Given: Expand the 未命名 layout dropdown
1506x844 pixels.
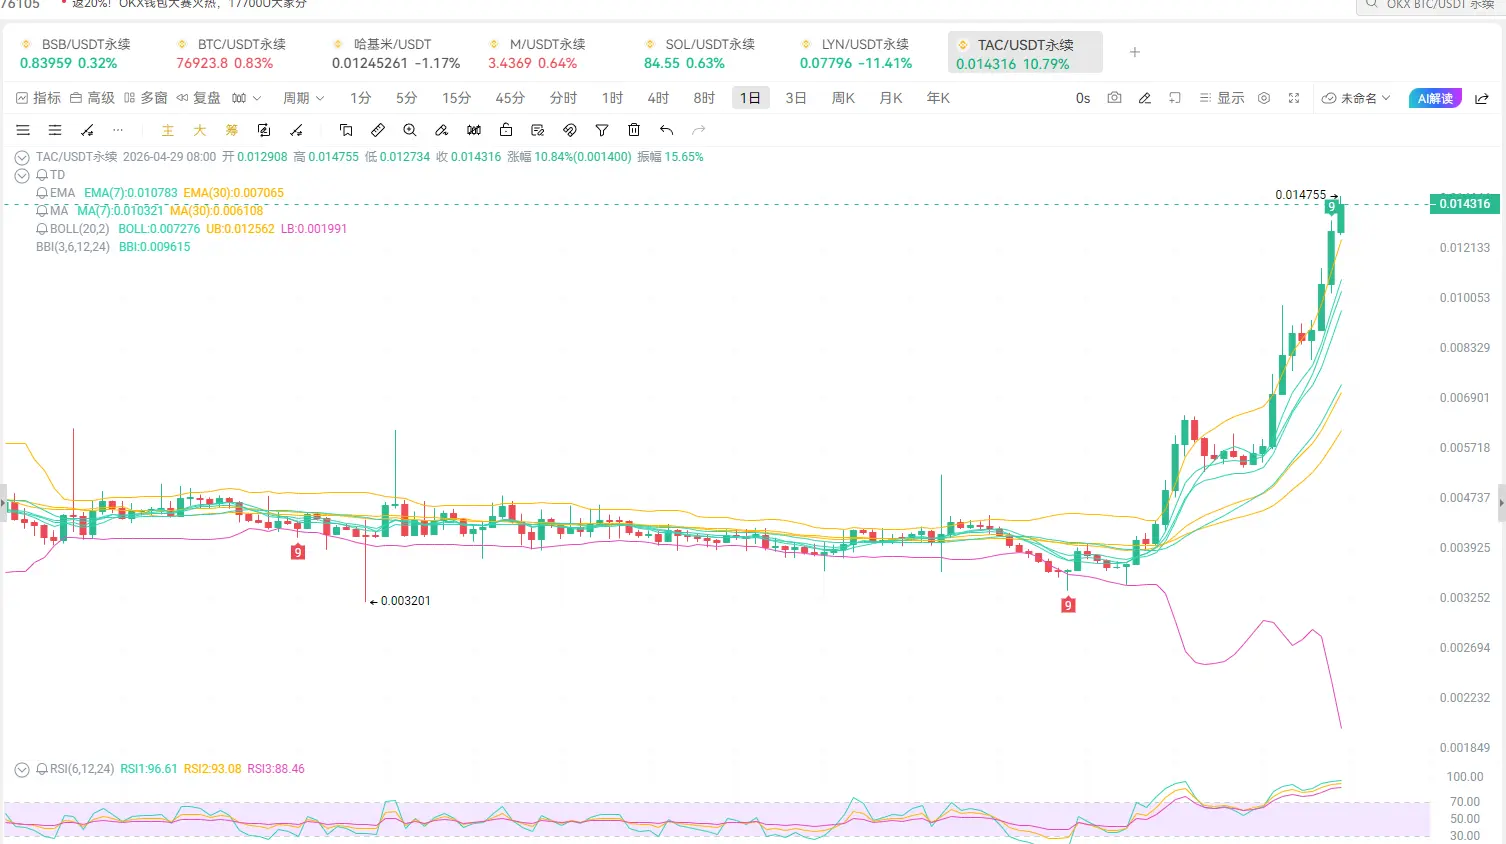Looking at the screenshot, I should [1356, 98].
